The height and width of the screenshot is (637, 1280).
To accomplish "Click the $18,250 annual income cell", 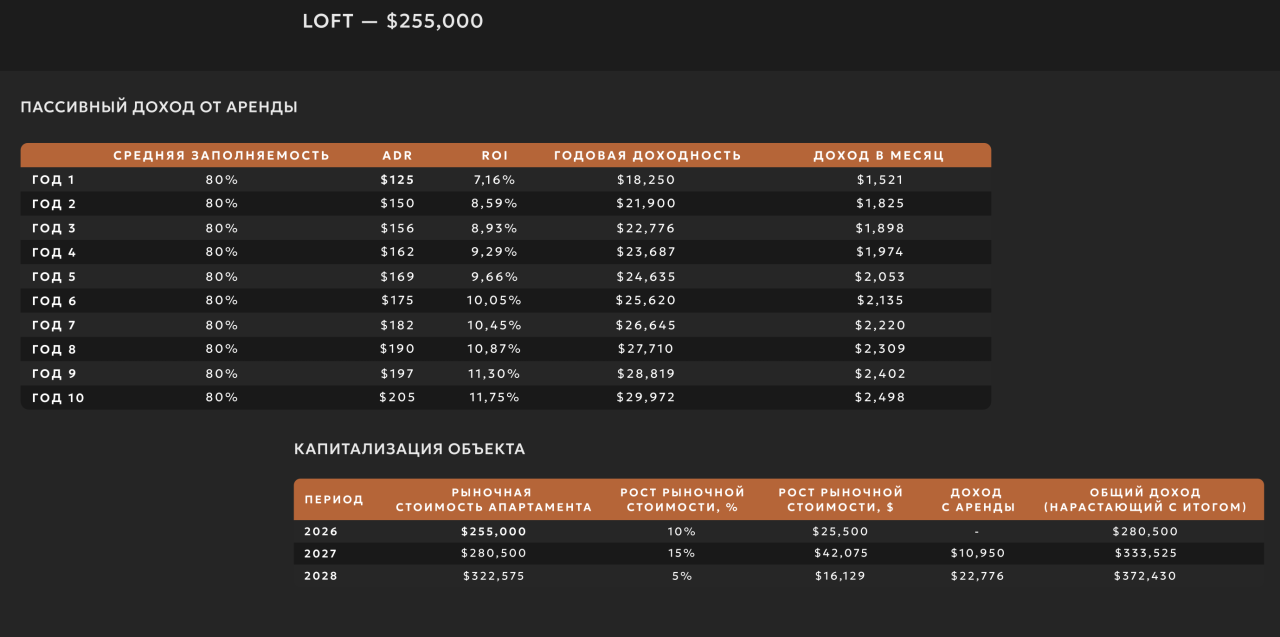I will [646, 180].
